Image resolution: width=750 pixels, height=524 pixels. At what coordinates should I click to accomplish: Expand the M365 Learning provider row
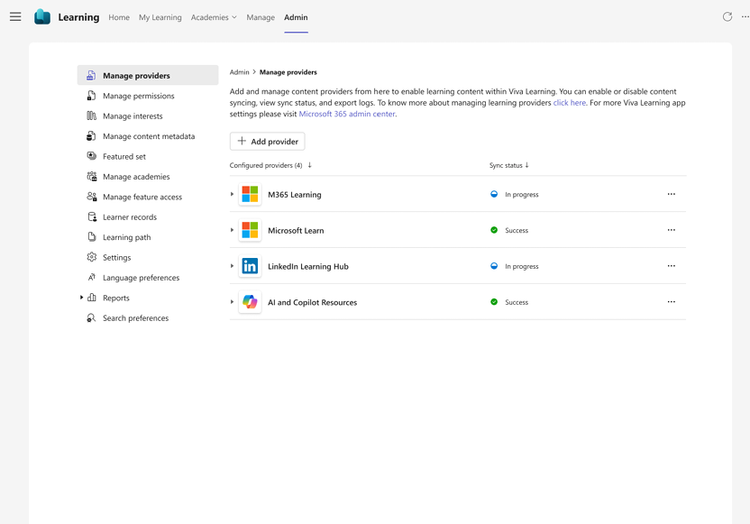tap(232, 194)
